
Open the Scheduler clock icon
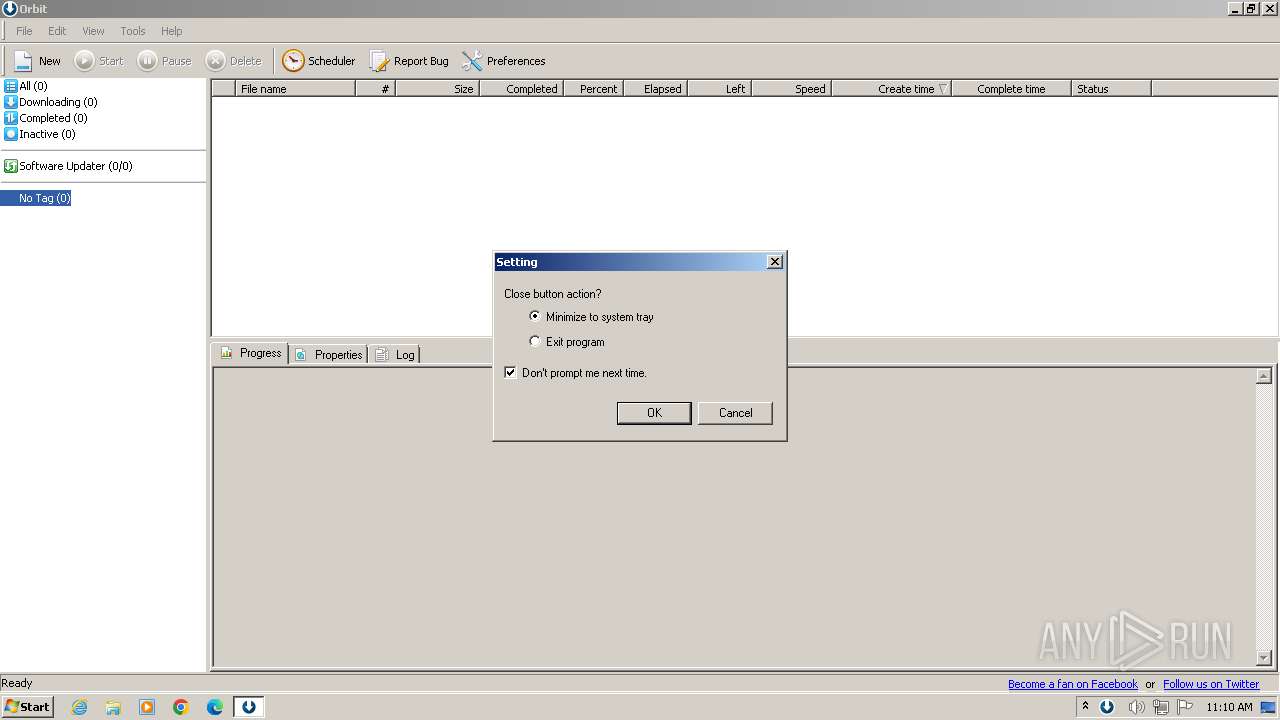(293, 61)
